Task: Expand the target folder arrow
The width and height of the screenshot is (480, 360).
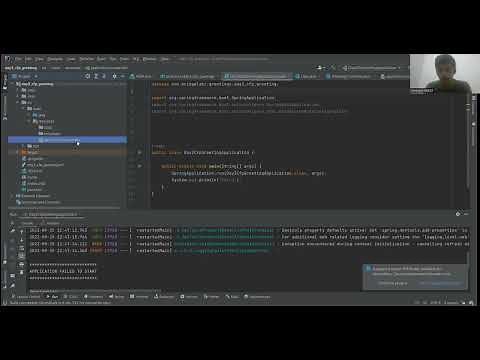Action: pos(18,152)
